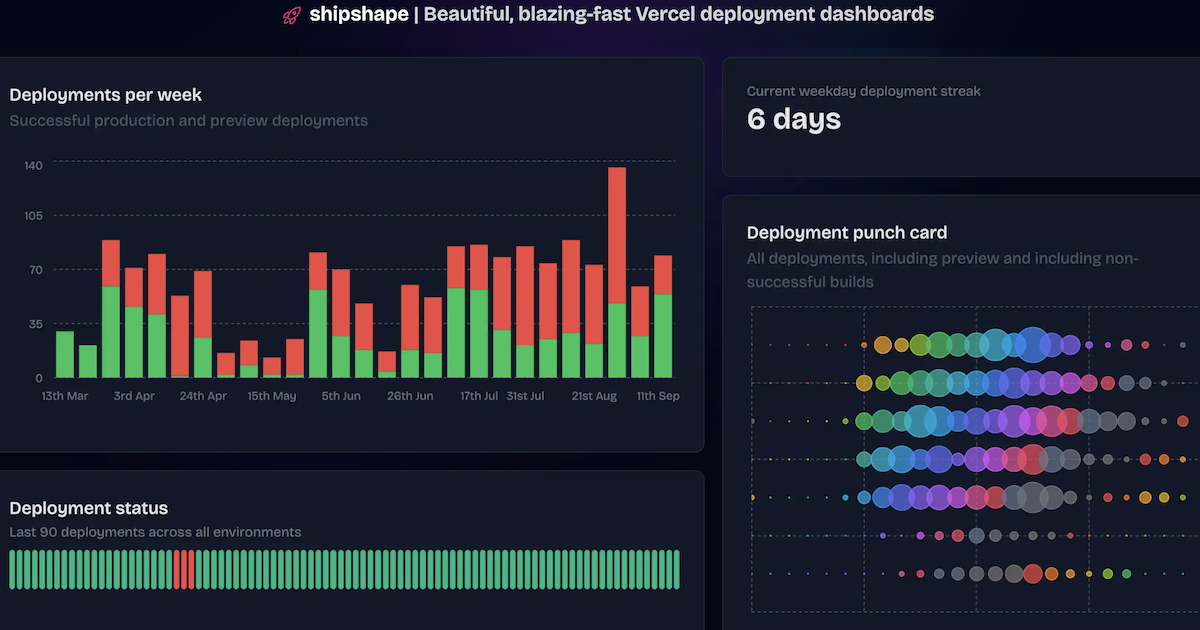Click the yellow bubble starting the second punch card row
Image resolution: width=1200 pixels, height=630 pixels.
(x=864, y=382)
